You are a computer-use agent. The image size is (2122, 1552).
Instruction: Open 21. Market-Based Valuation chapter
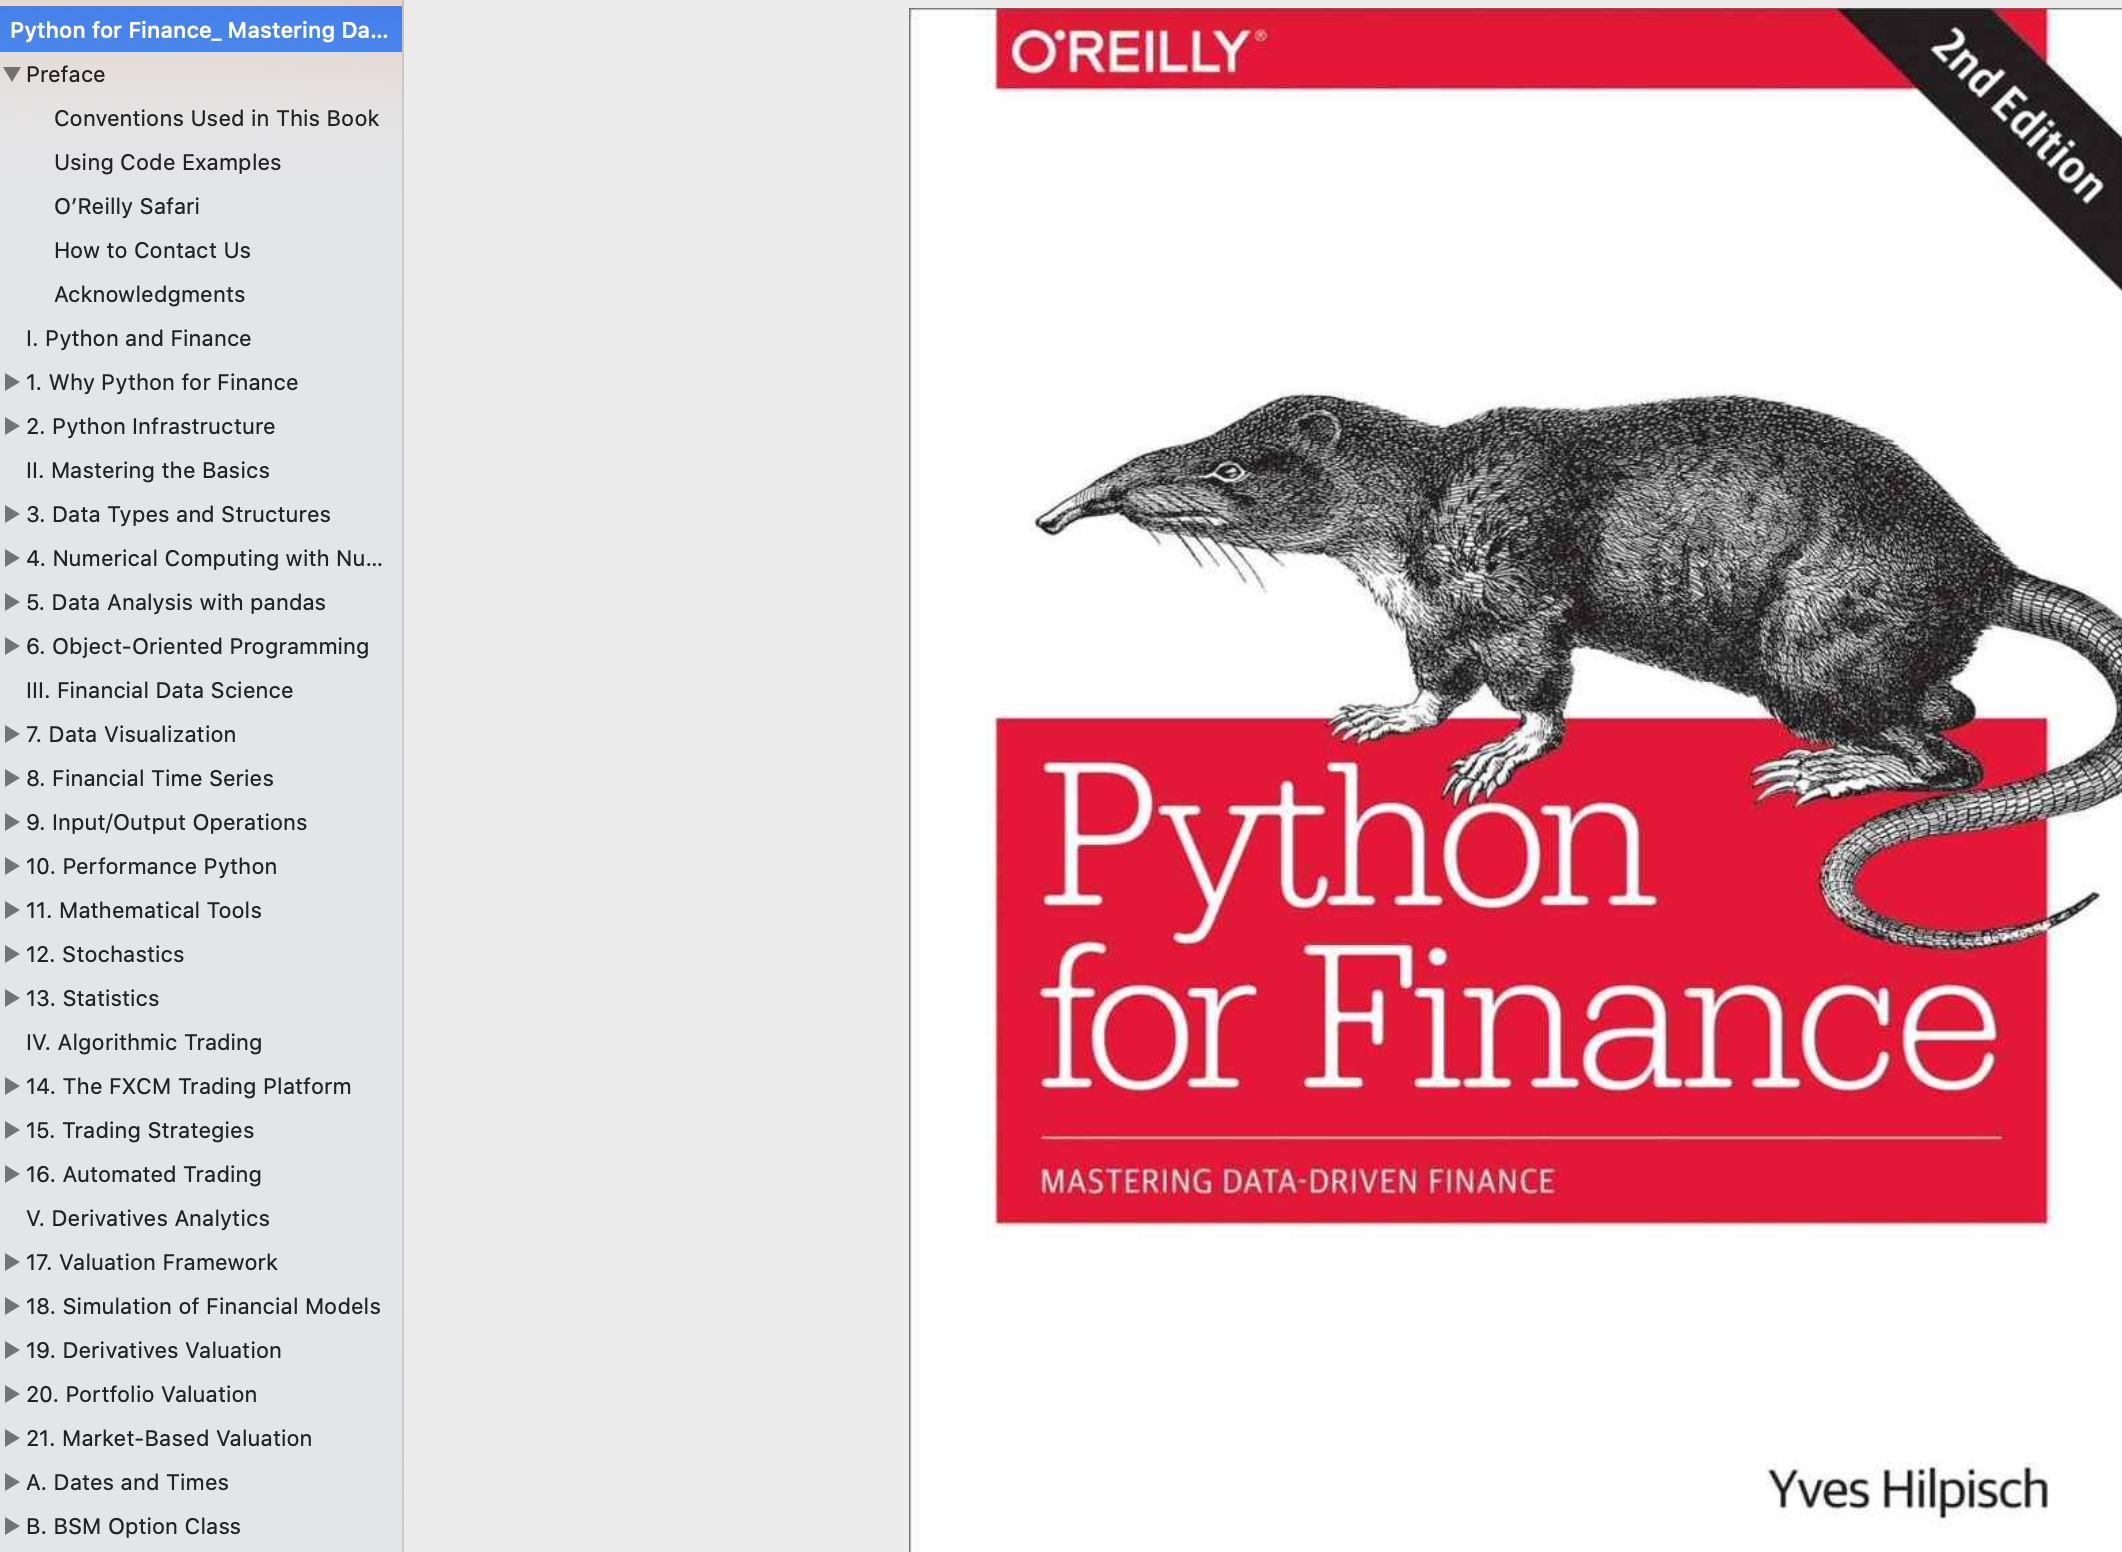[169, 1438]
